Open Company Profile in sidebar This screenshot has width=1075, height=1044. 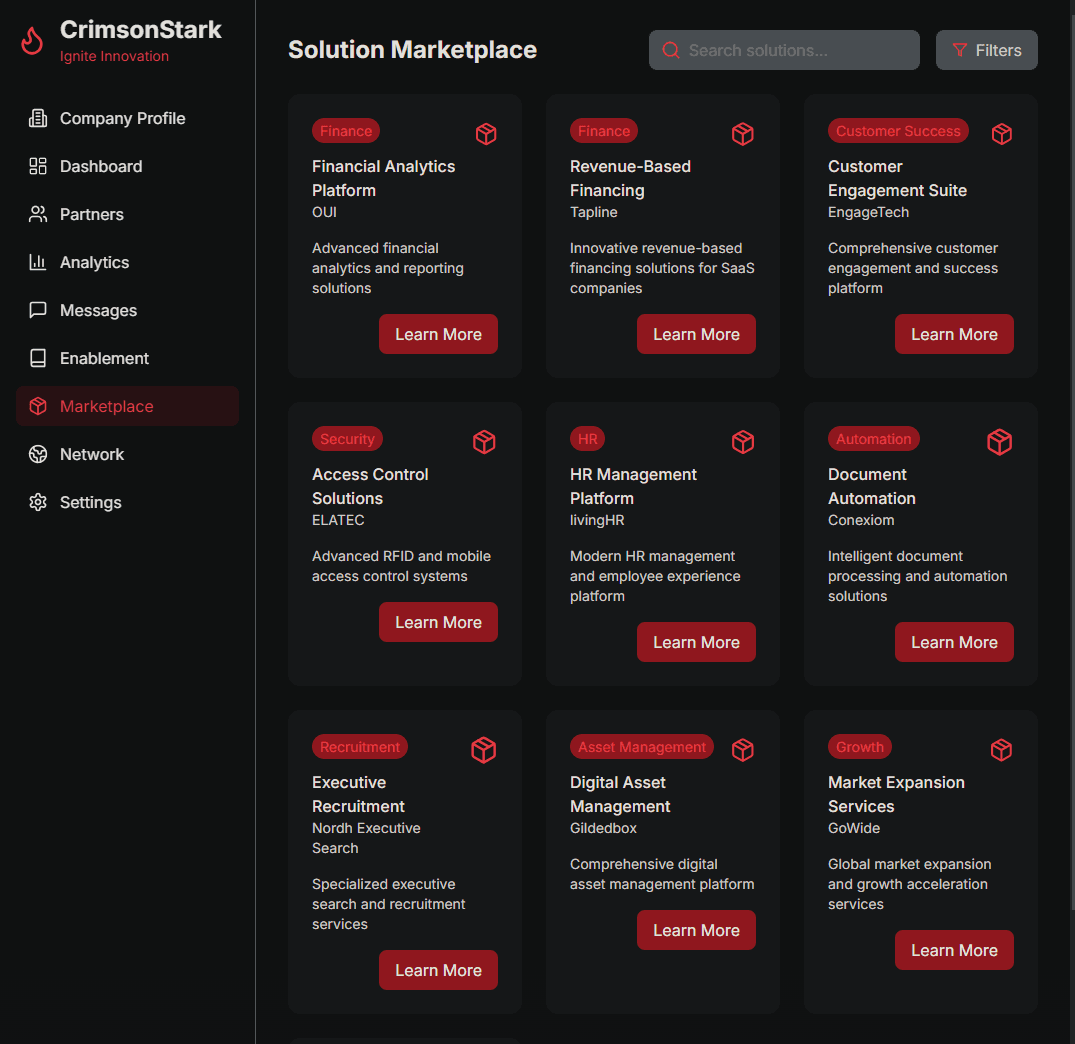128,119
